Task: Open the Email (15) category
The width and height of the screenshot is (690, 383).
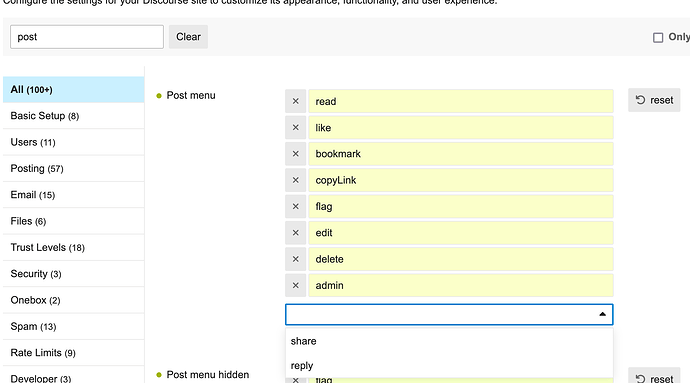Action: pos(73,195)
